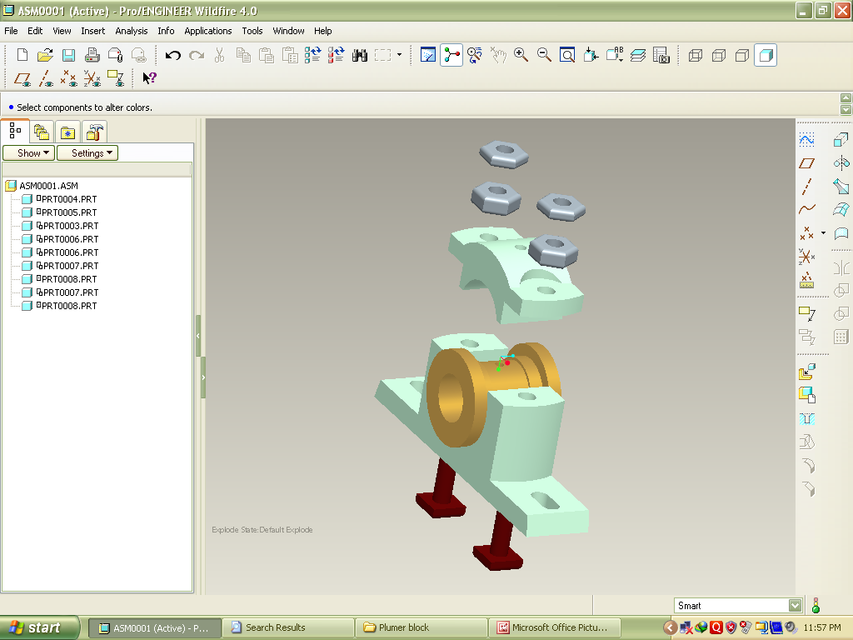Refit model to screen
853x640 pixels.
(x=567, y=55)
